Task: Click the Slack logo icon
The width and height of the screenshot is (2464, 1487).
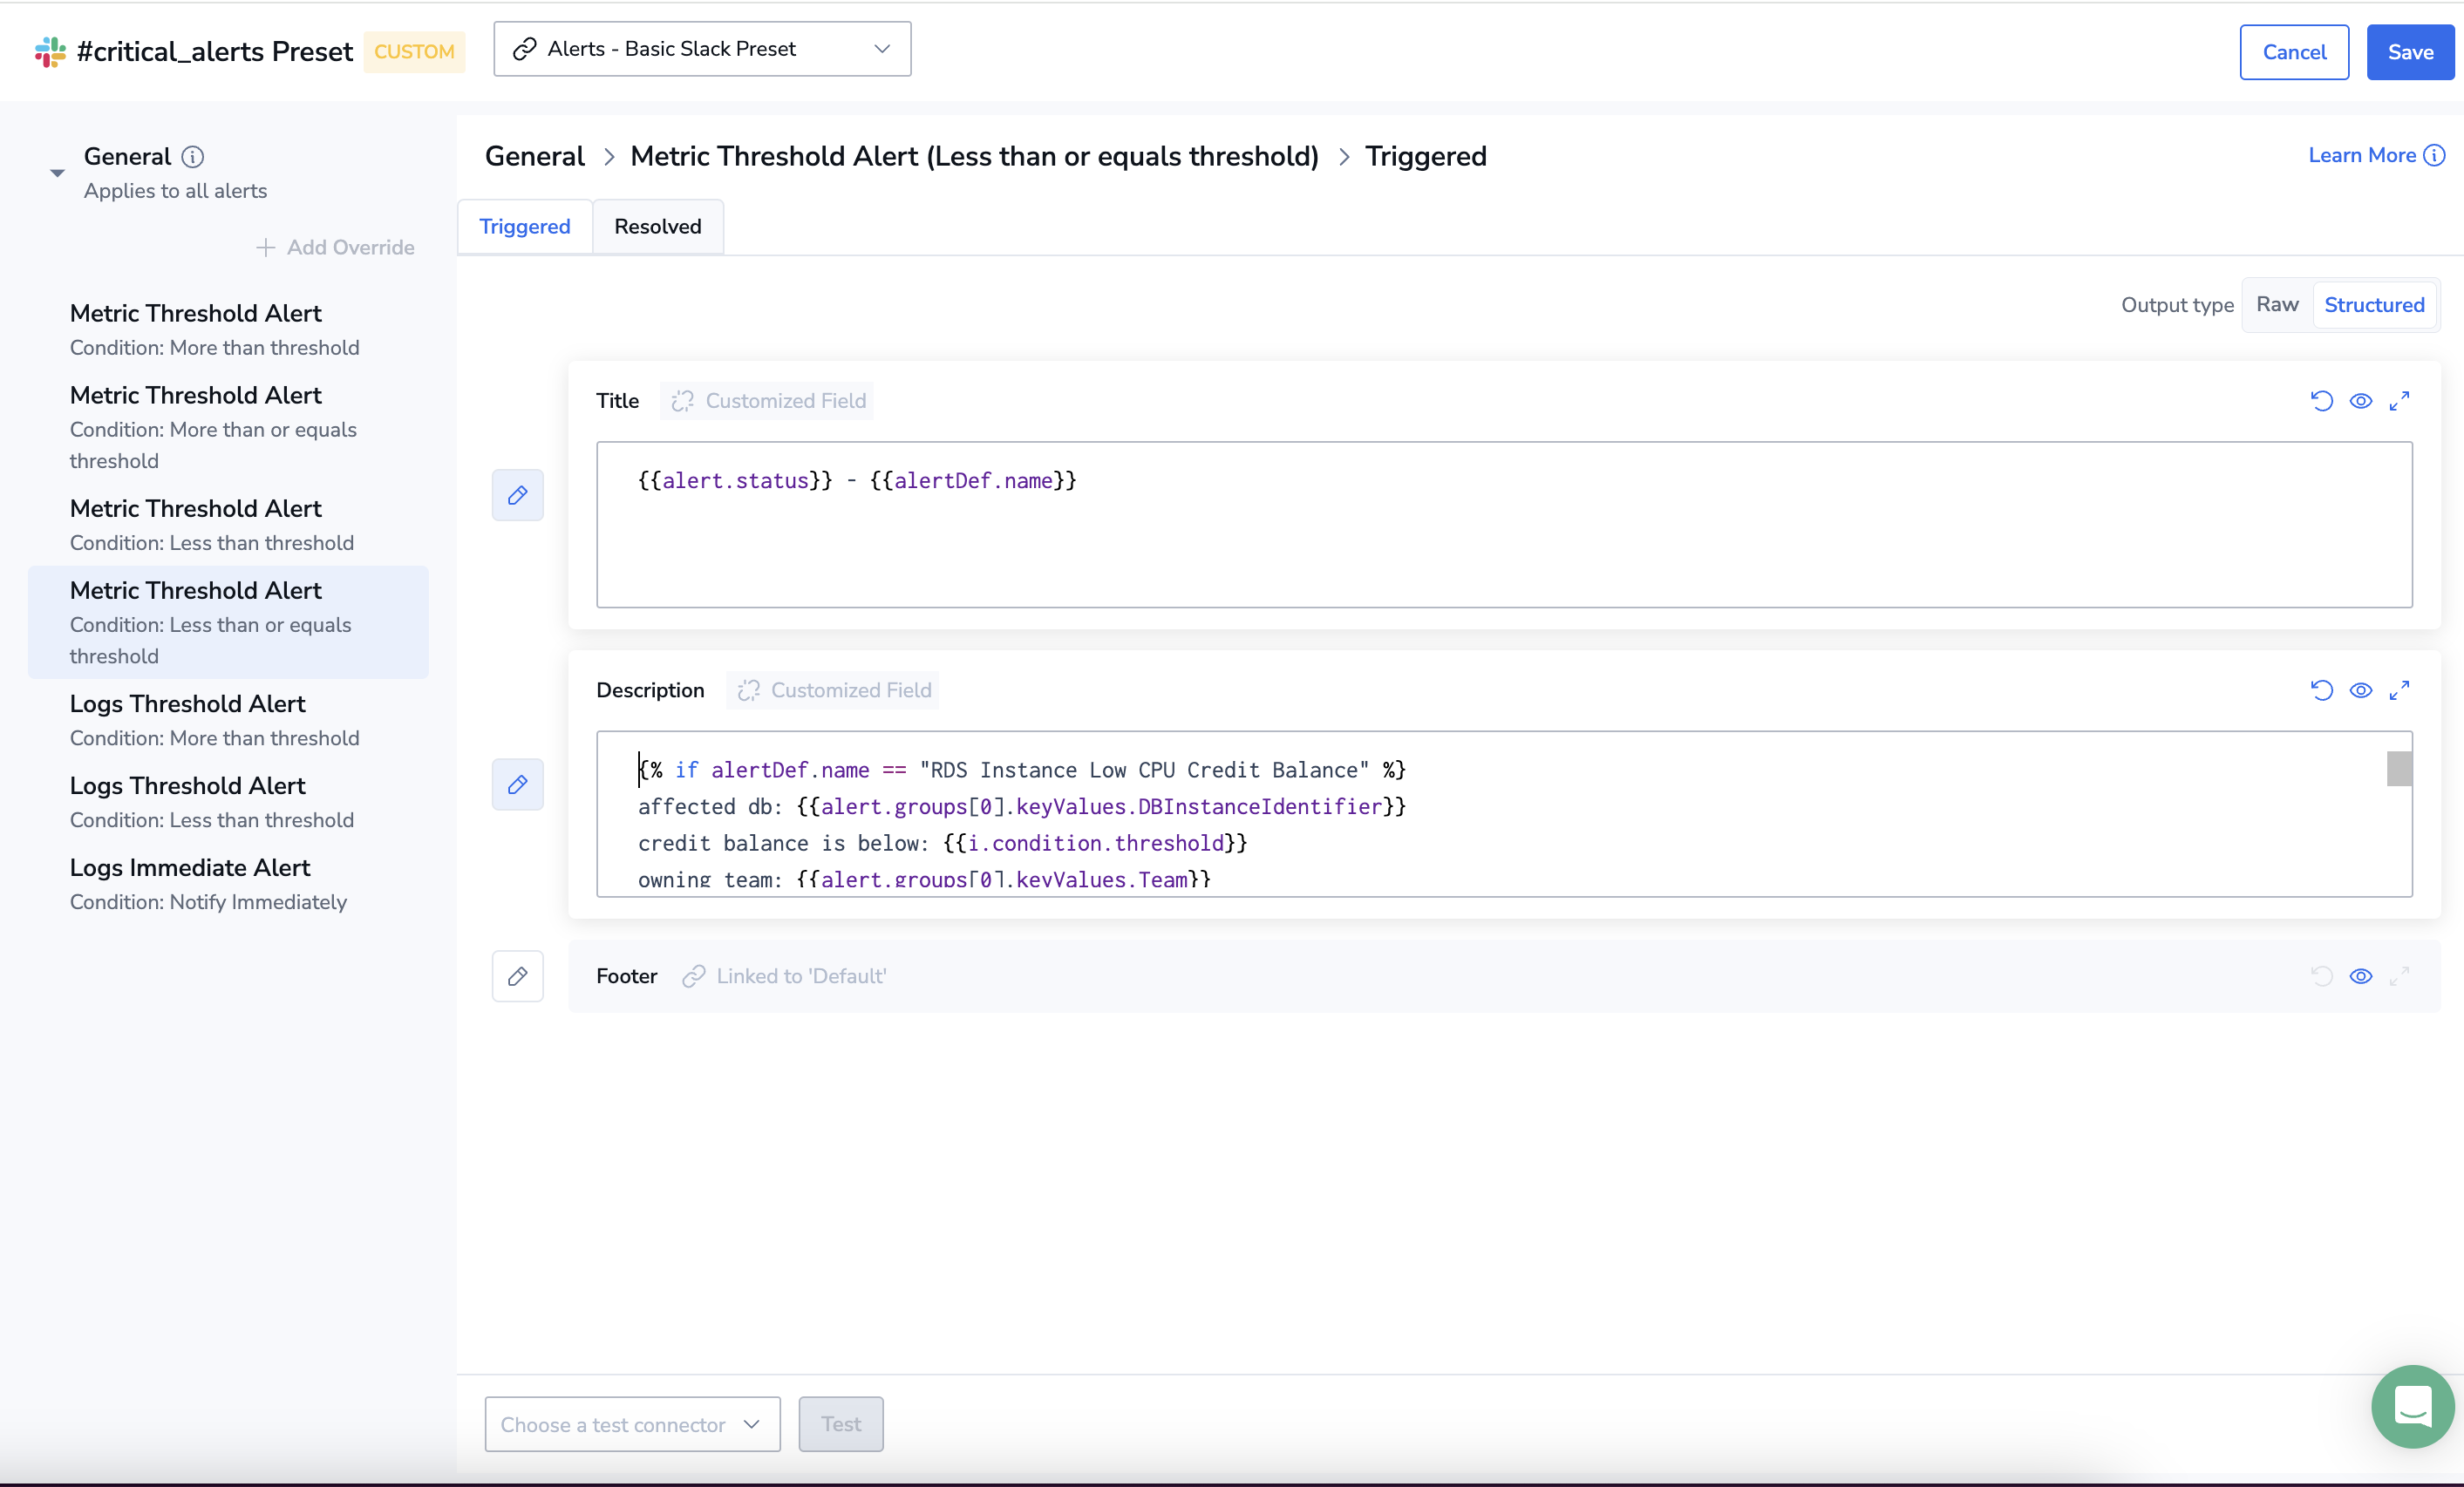Action: pyautogui.click(x=50, y=52)
